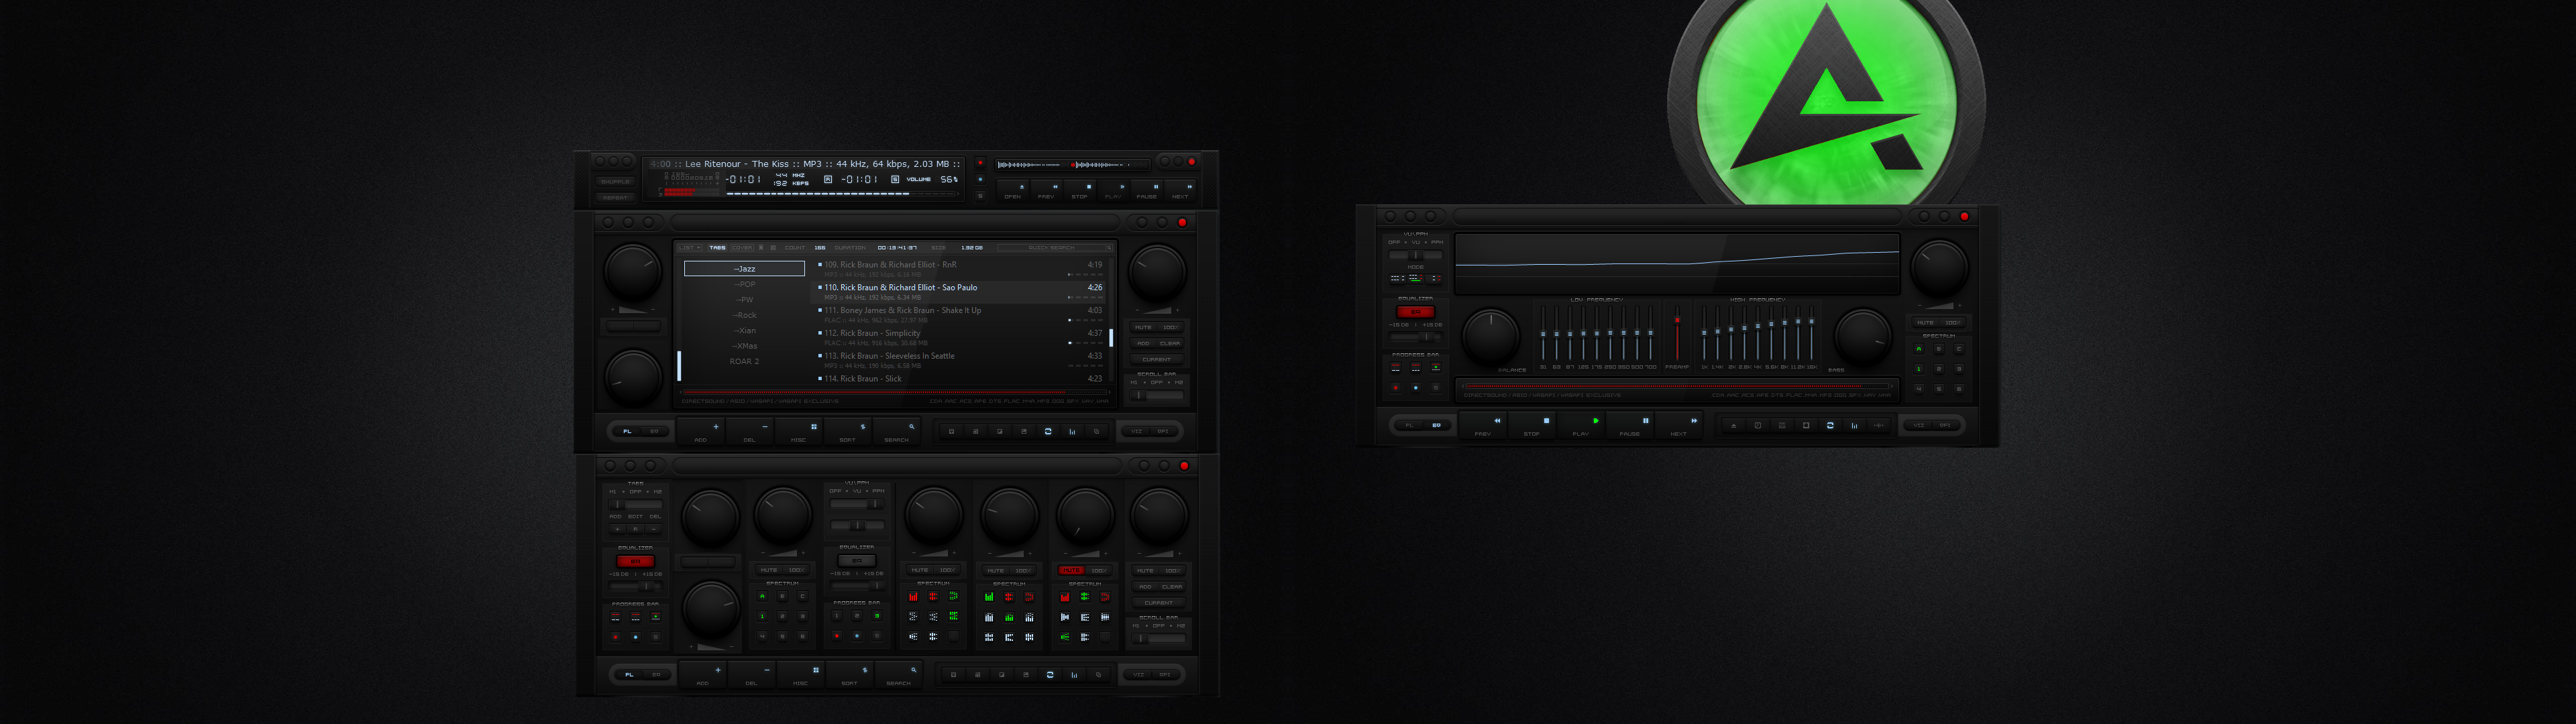Image resolution: width=2576 pixels, height=724 pixels.
Task: Switch to EQ in playlist window
Action: [x=655, y=432]
